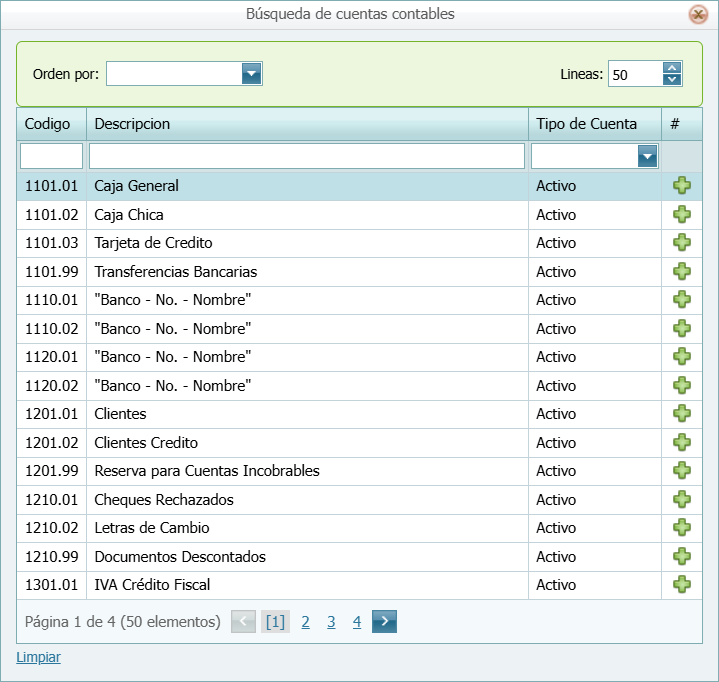Add account 1301.01 IVA Crédito Fiscal
Screen dimensions: 719x682
tap(682, 584)
